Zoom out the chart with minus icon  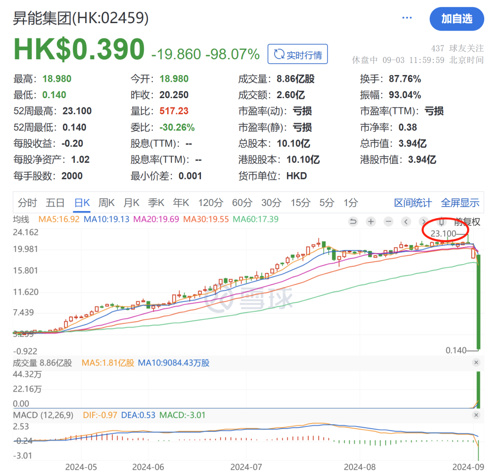click(x=388, y=222)
